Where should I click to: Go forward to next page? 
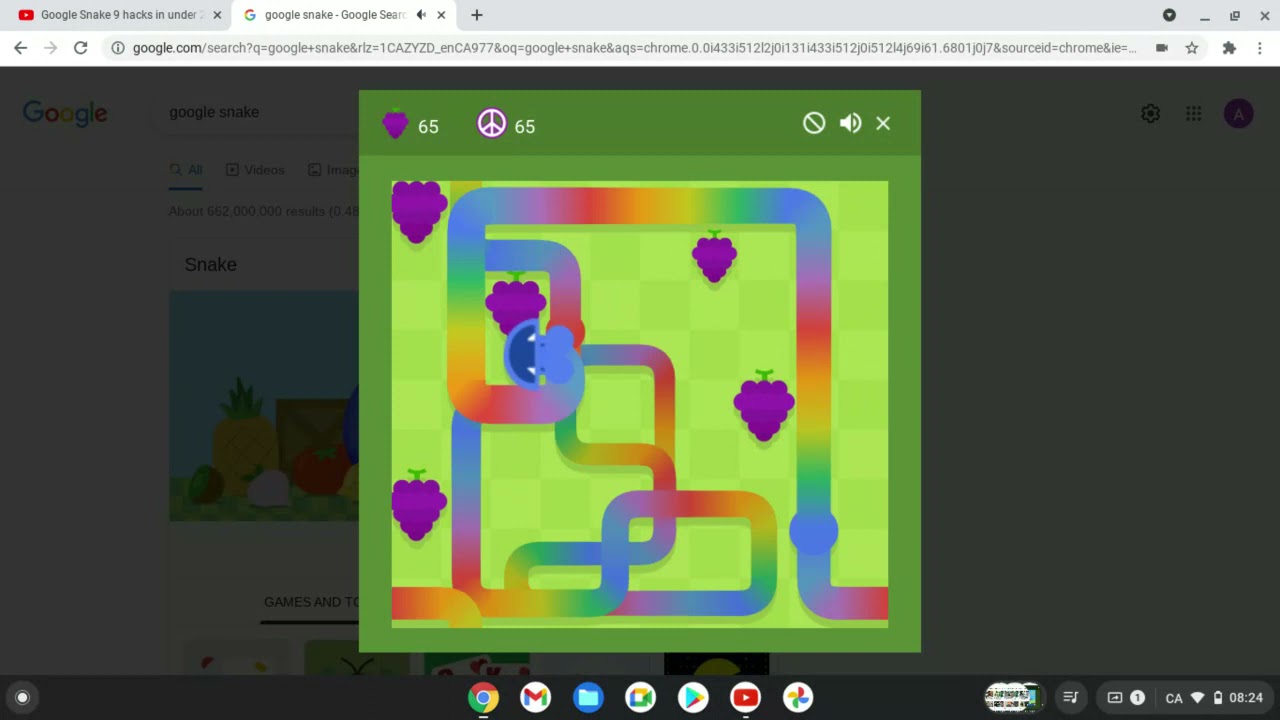coord(51,47)
